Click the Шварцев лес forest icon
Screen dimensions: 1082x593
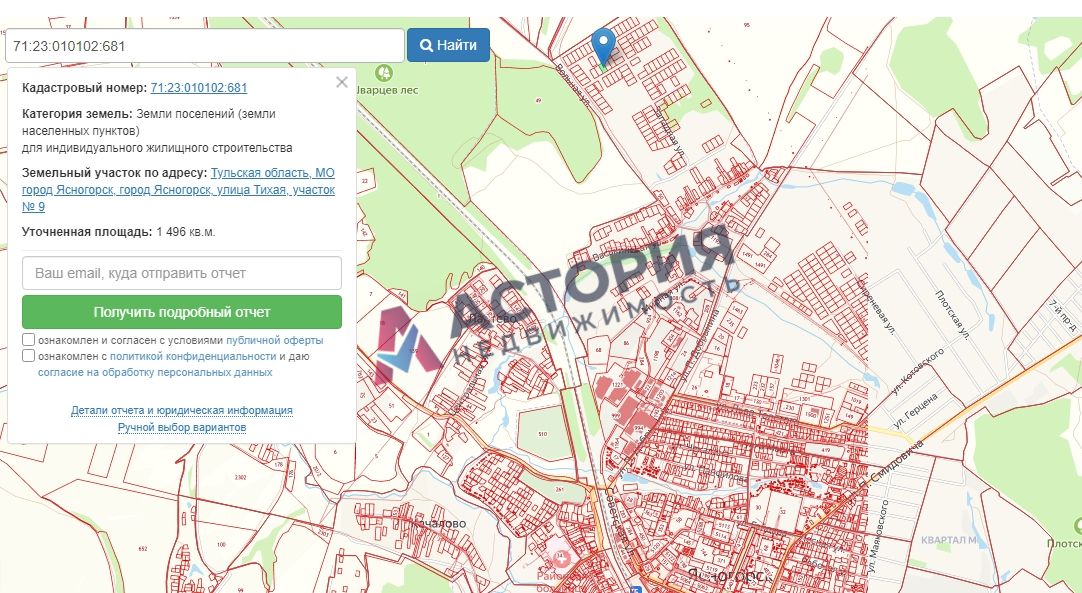coord(382,73)
